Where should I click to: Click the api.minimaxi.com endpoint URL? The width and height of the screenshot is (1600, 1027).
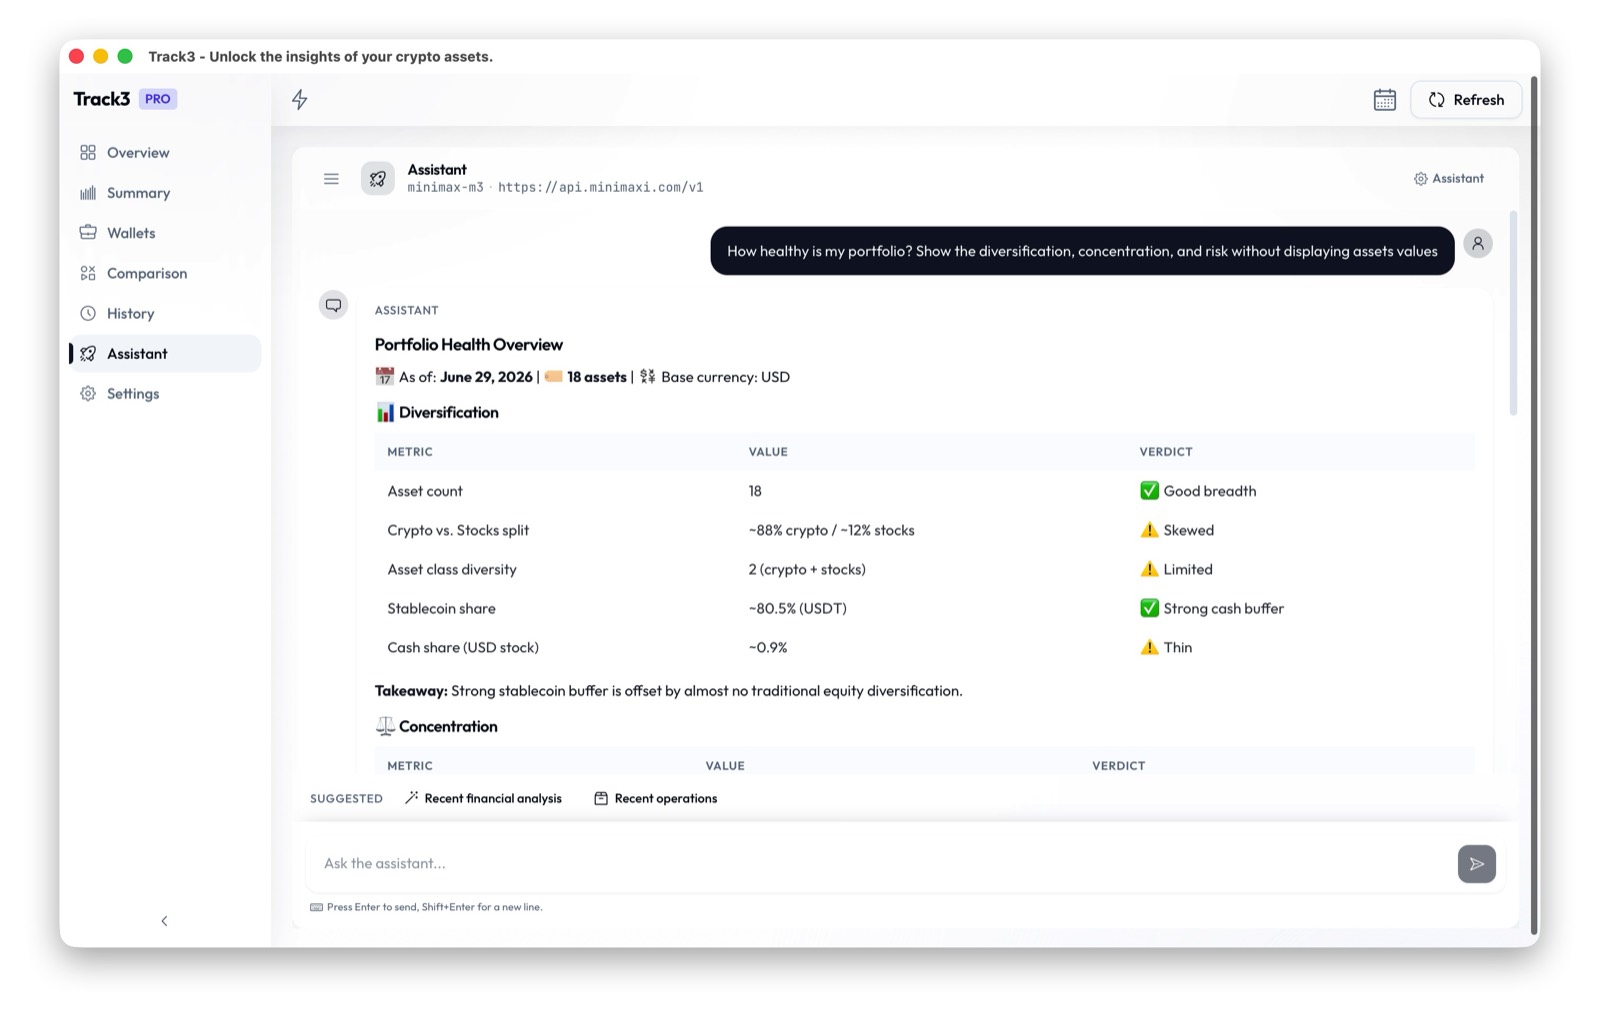(x=600, y=188)
